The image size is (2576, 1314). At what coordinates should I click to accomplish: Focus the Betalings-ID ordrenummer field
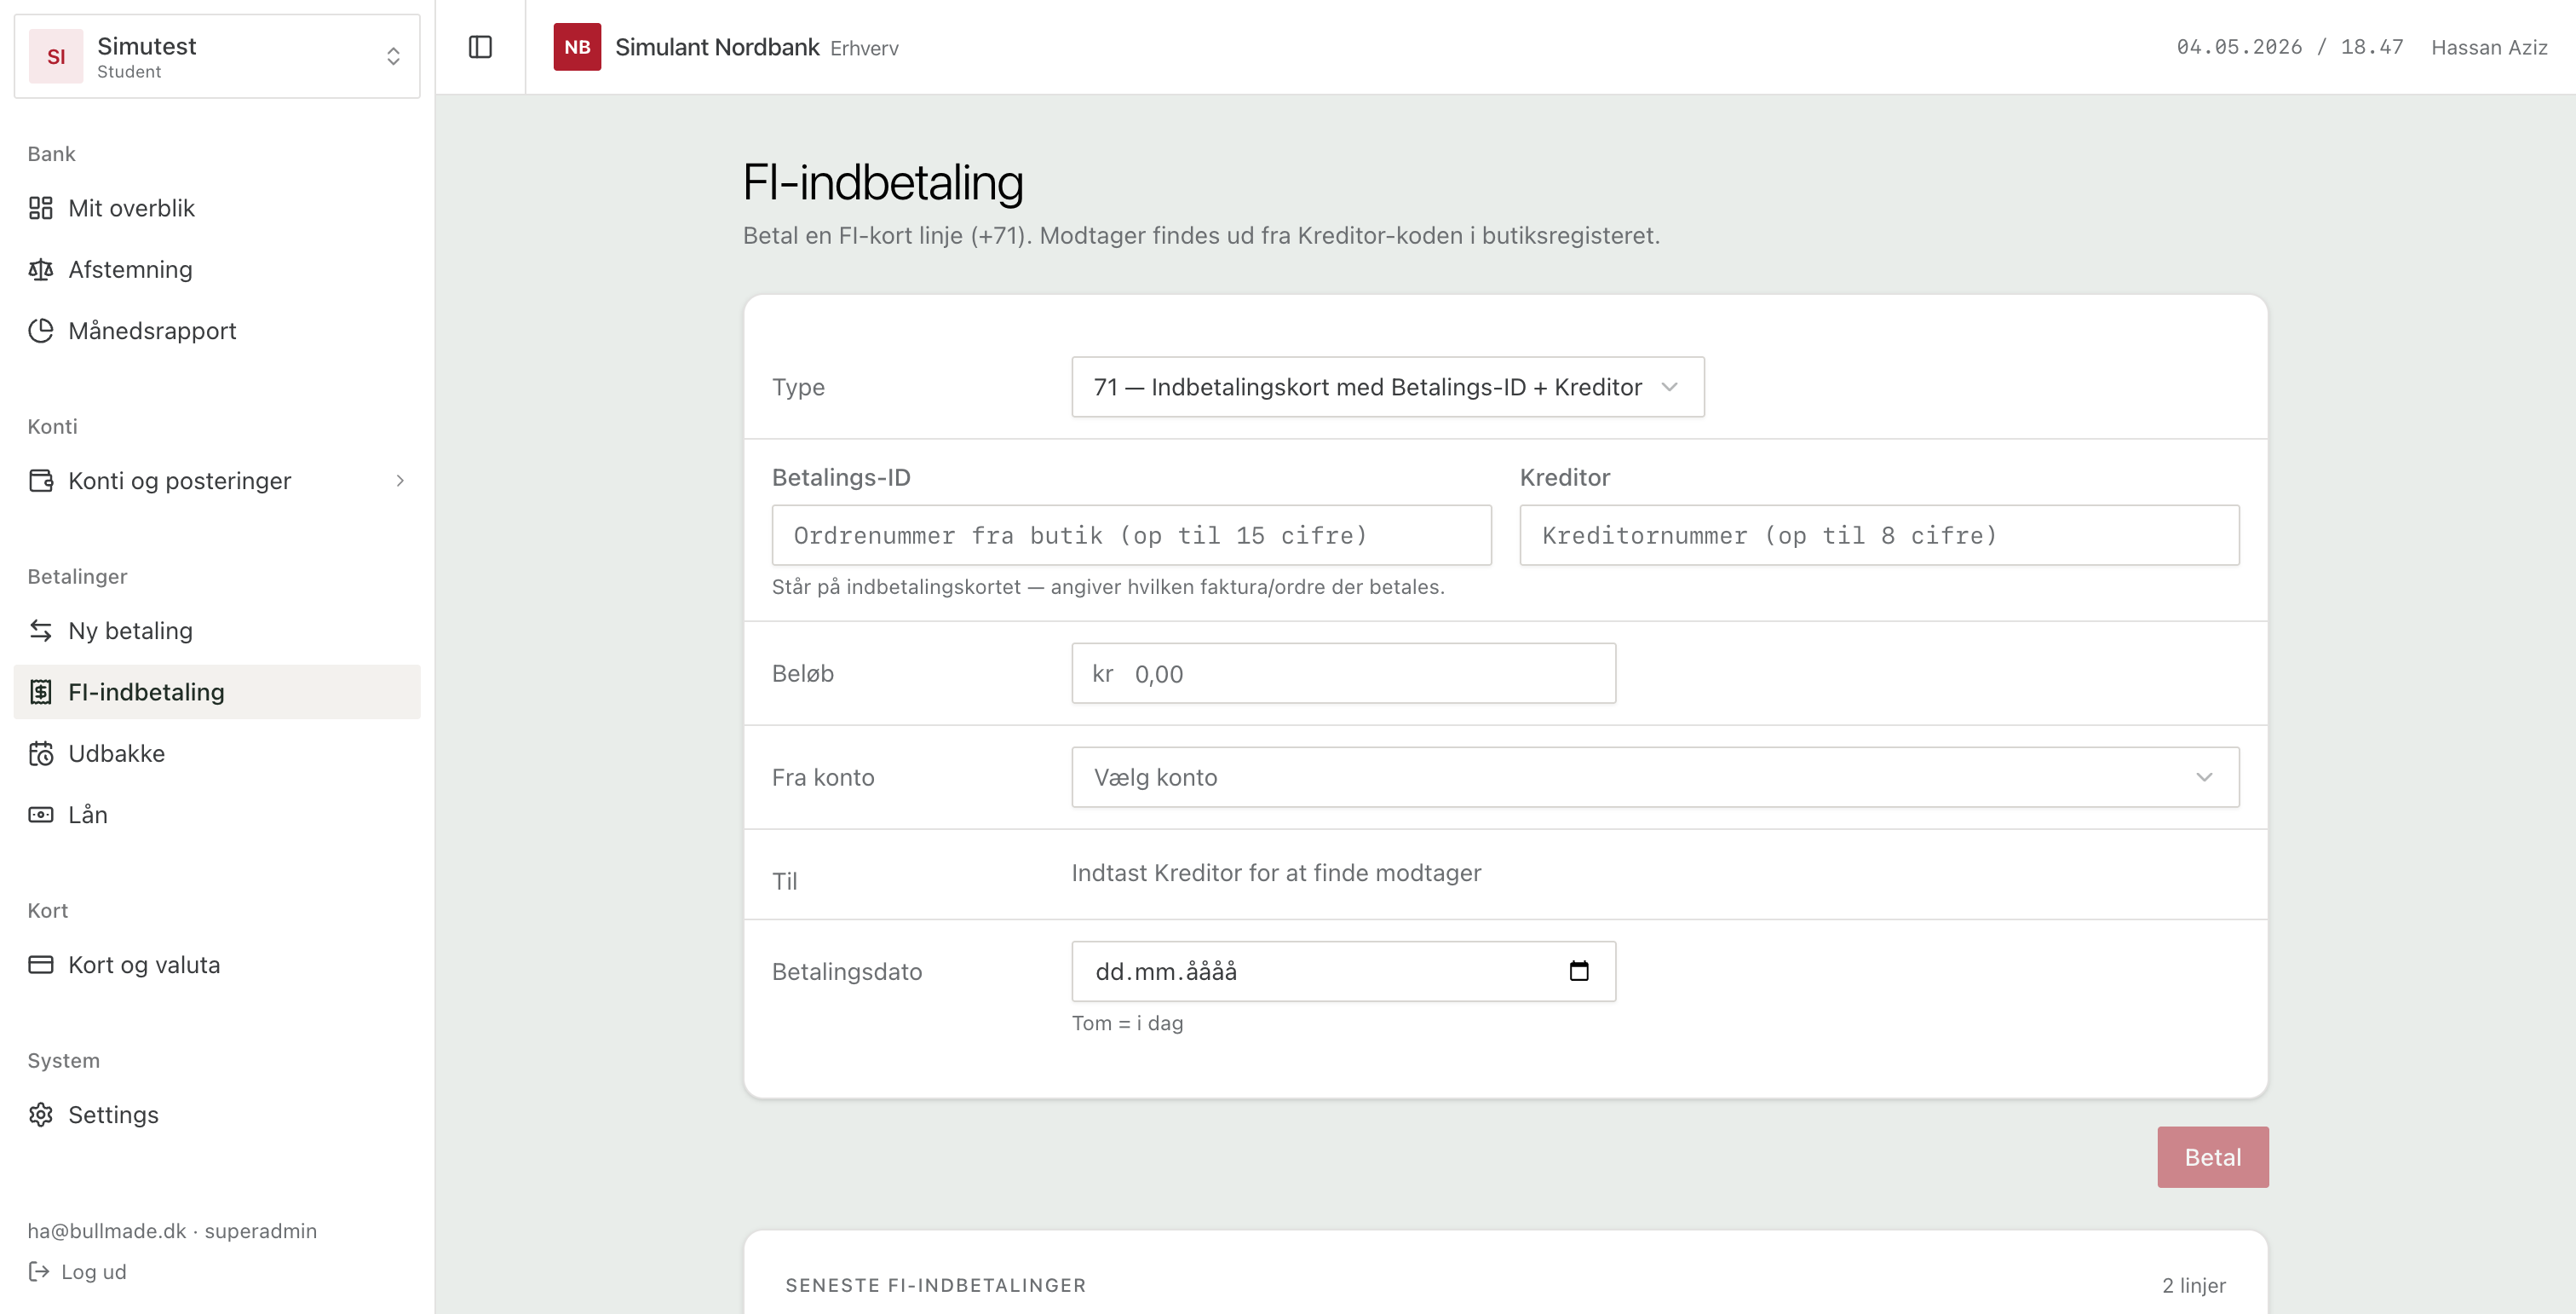coord(1131,535)
